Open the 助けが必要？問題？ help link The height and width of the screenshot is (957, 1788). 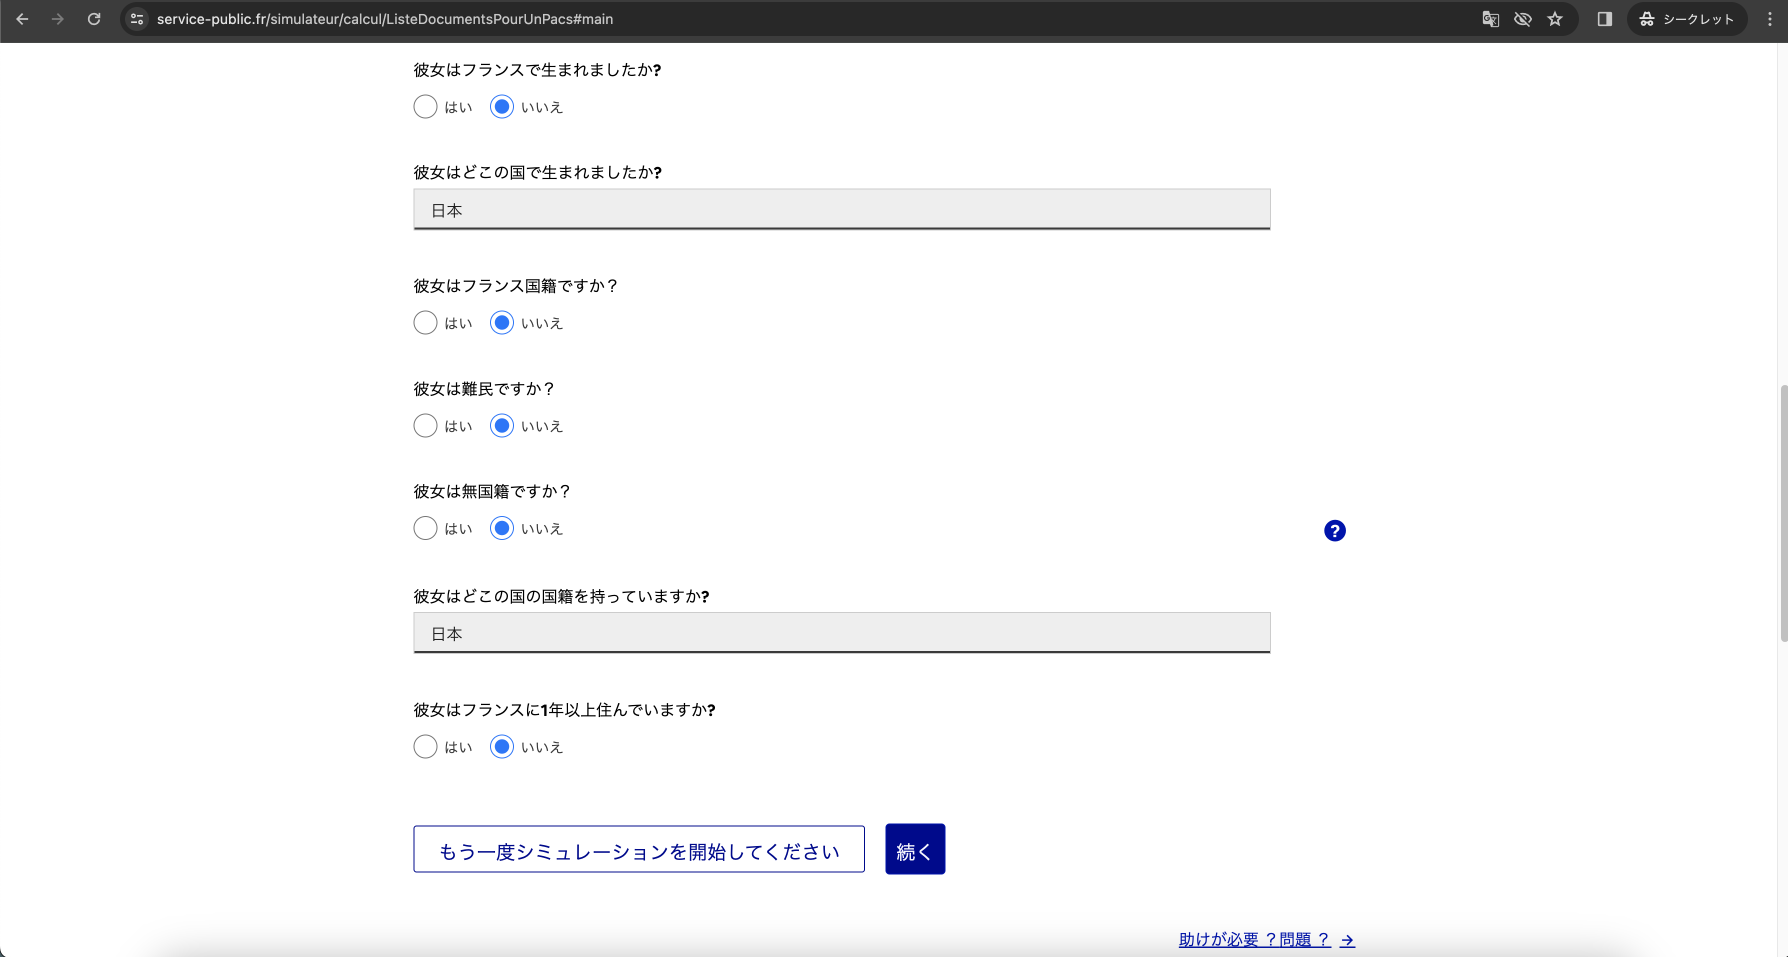coord(1266,940)
